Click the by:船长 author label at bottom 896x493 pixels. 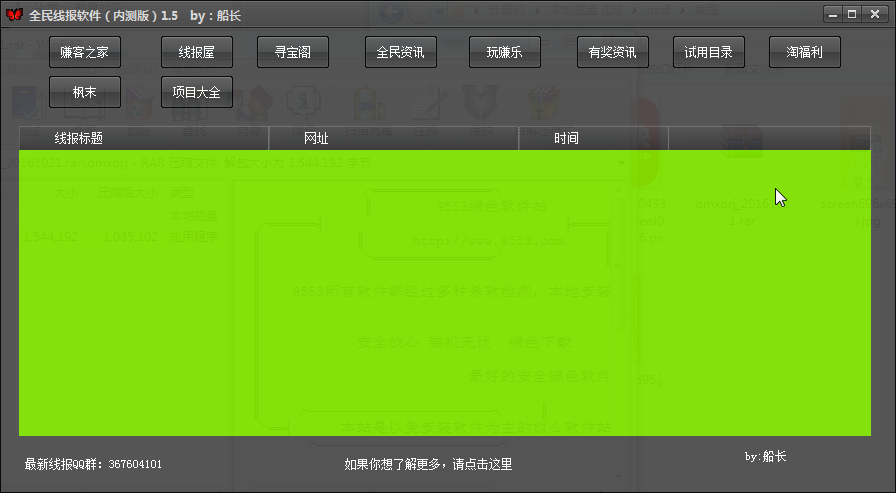tap(766, 456)
